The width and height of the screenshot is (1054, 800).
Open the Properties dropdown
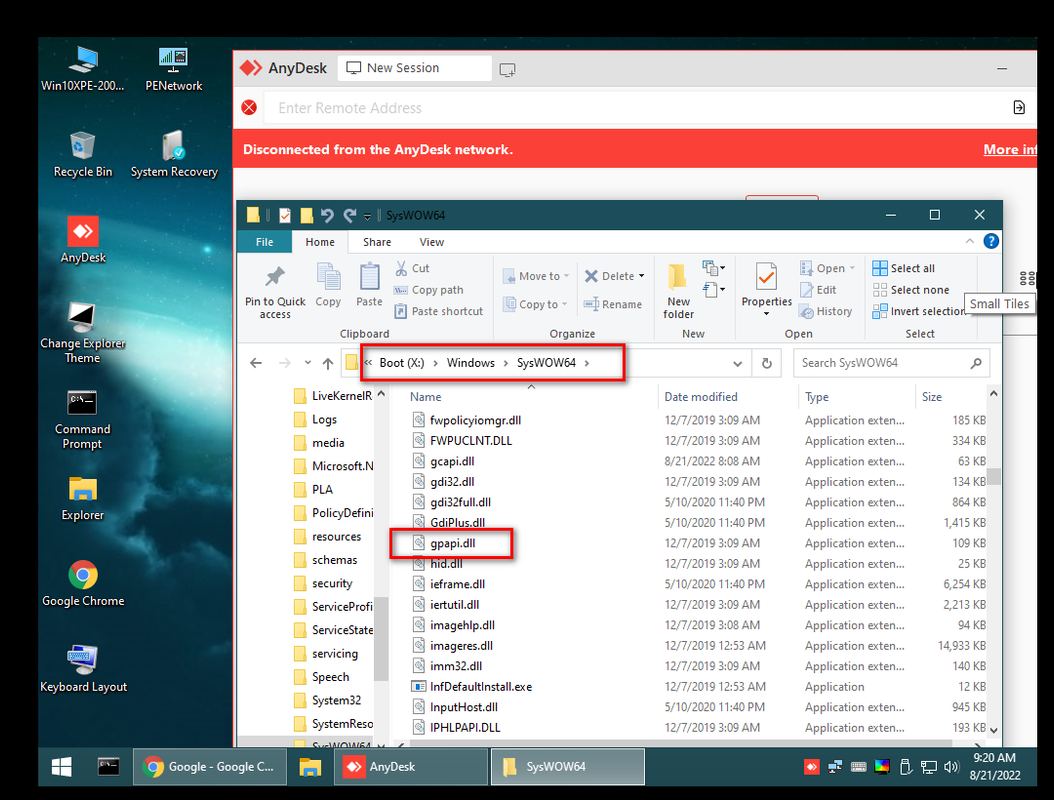tap(766, 313)
